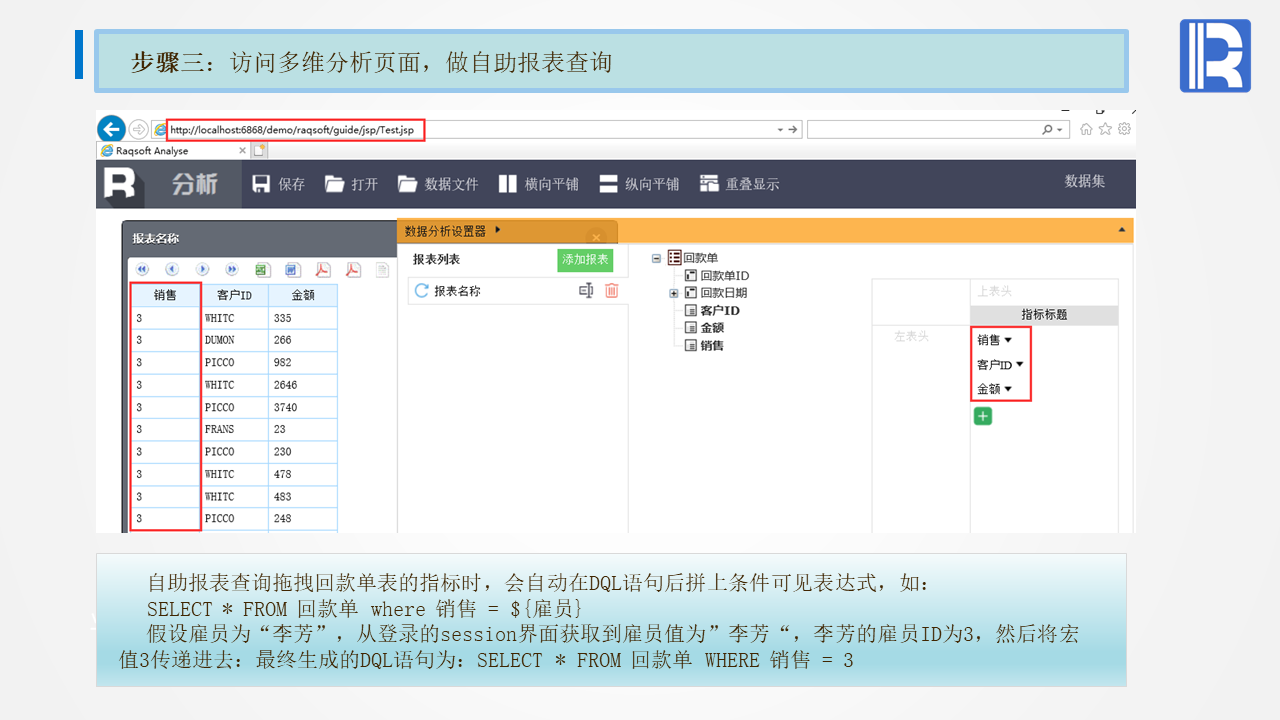Click the 指标标题 header cell
1280x720 pixels.
pos(1044,315)
